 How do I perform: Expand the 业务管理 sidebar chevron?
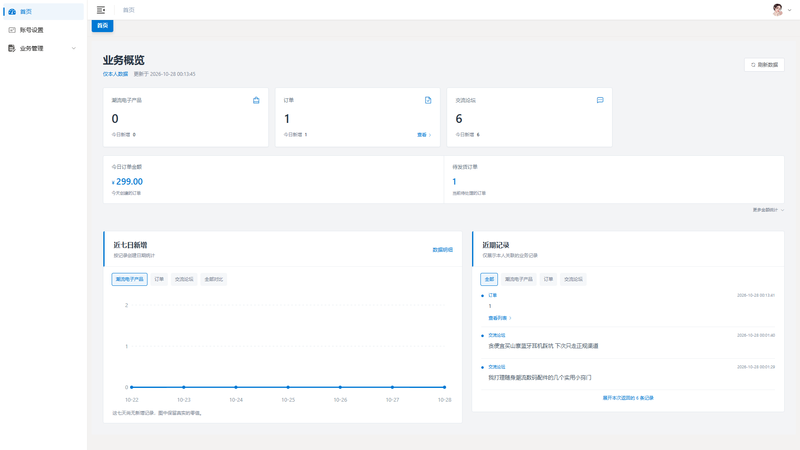pos(73,48)
